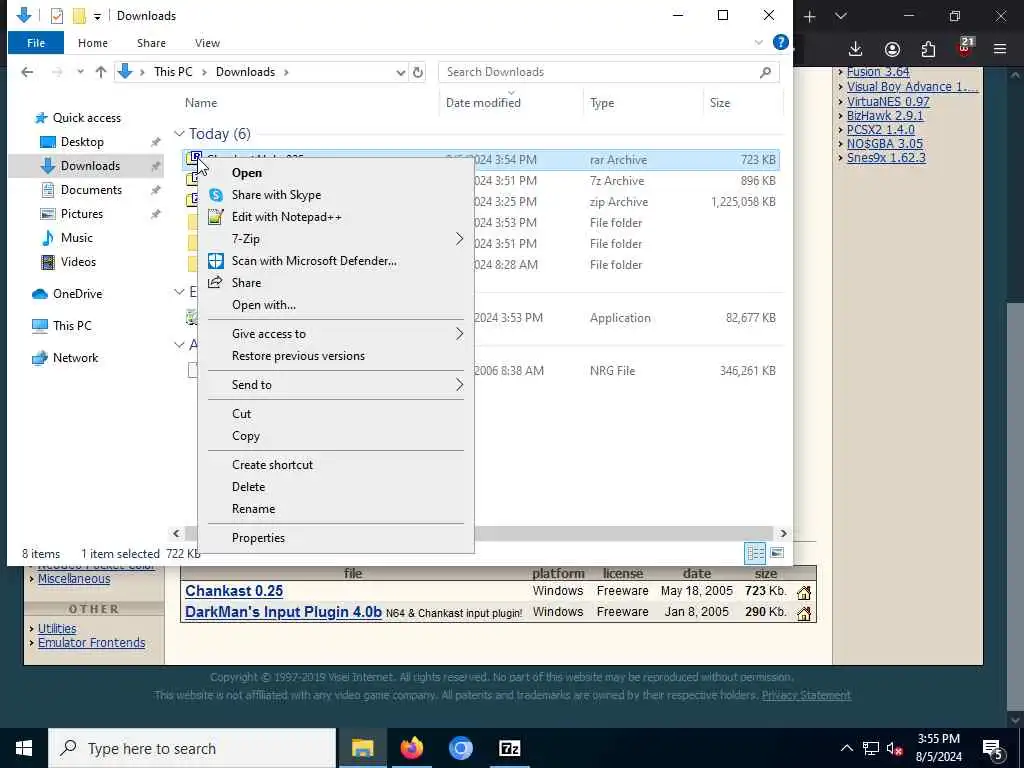1024x768 pixels.
Task: Open Quick access in navigation pane
Action: (87, 118)
